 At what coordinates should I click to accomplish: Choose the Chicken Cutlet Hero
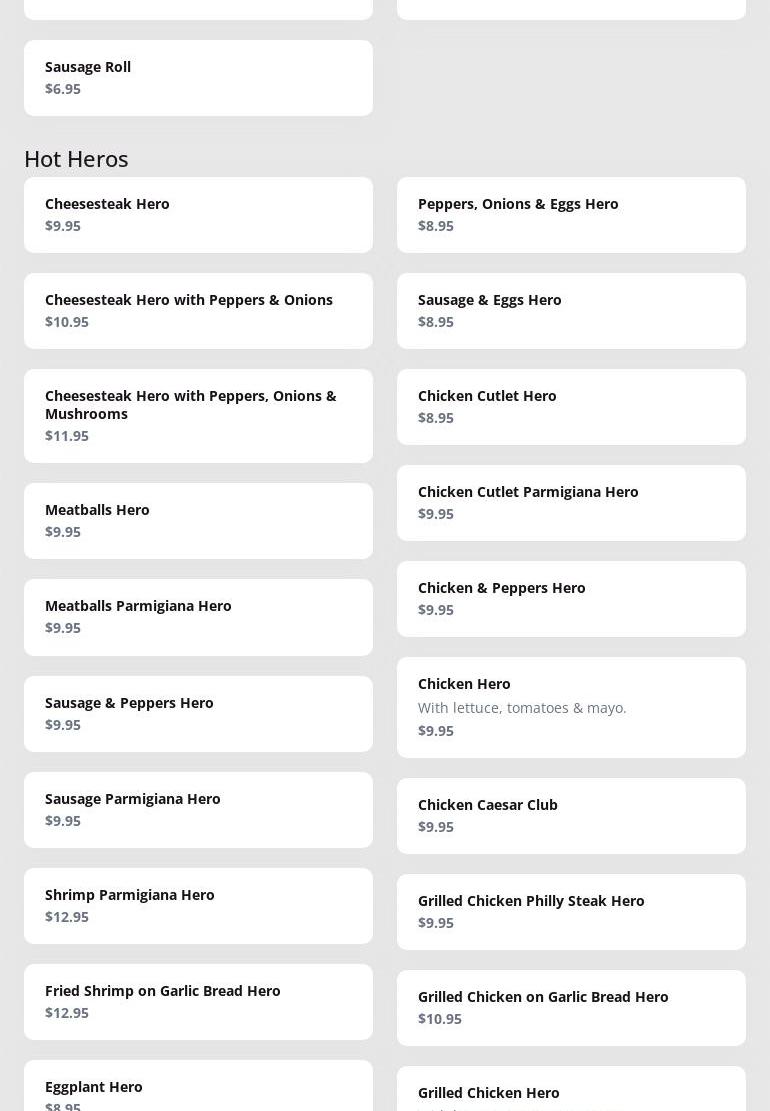[571, 407]
